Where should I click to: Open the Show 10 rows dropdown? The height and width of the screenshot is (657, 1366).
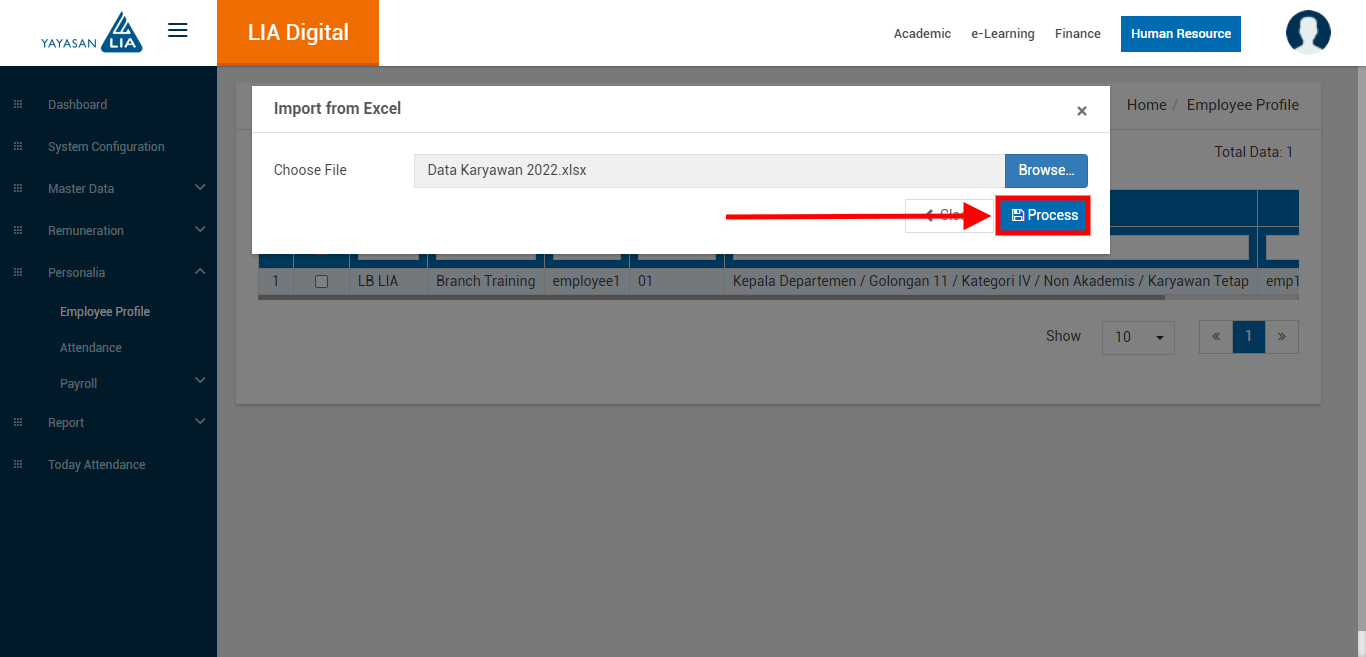click(x=1138, y=337)
